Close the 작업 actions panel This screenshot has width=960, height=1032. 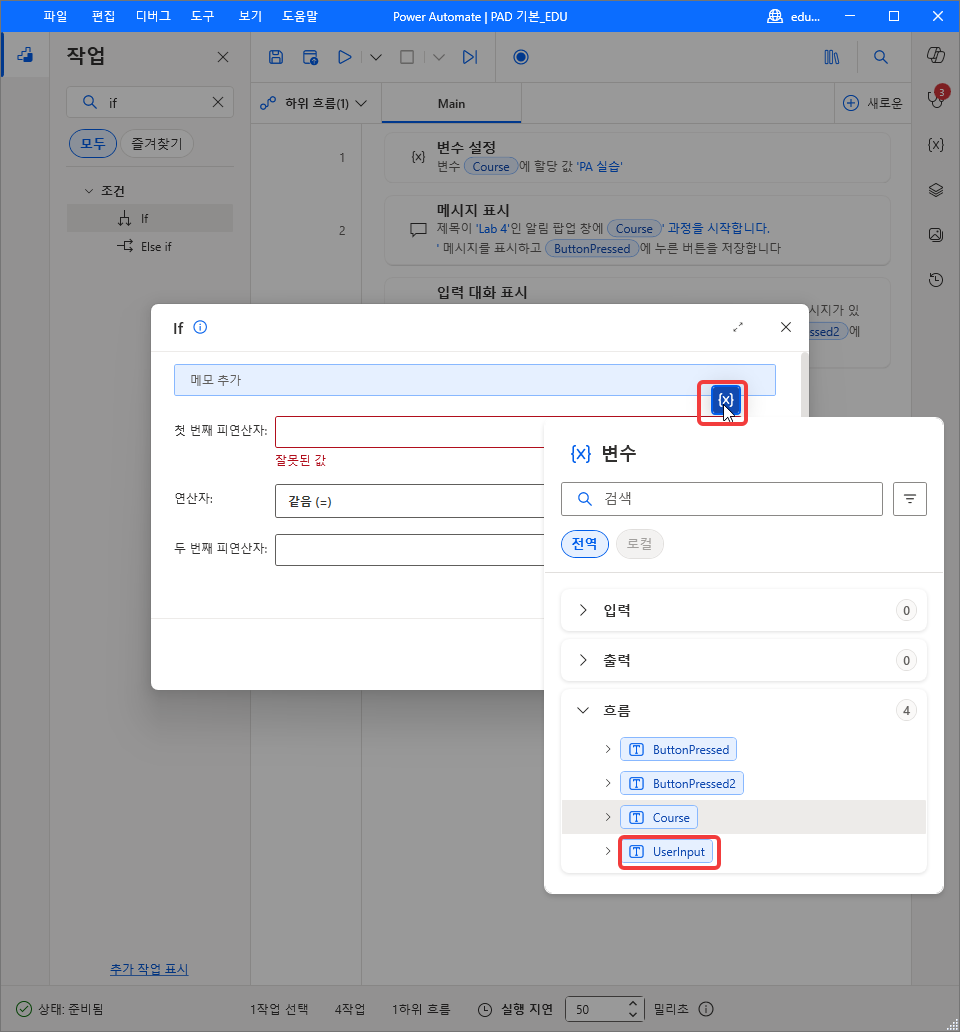click(223, 57)
